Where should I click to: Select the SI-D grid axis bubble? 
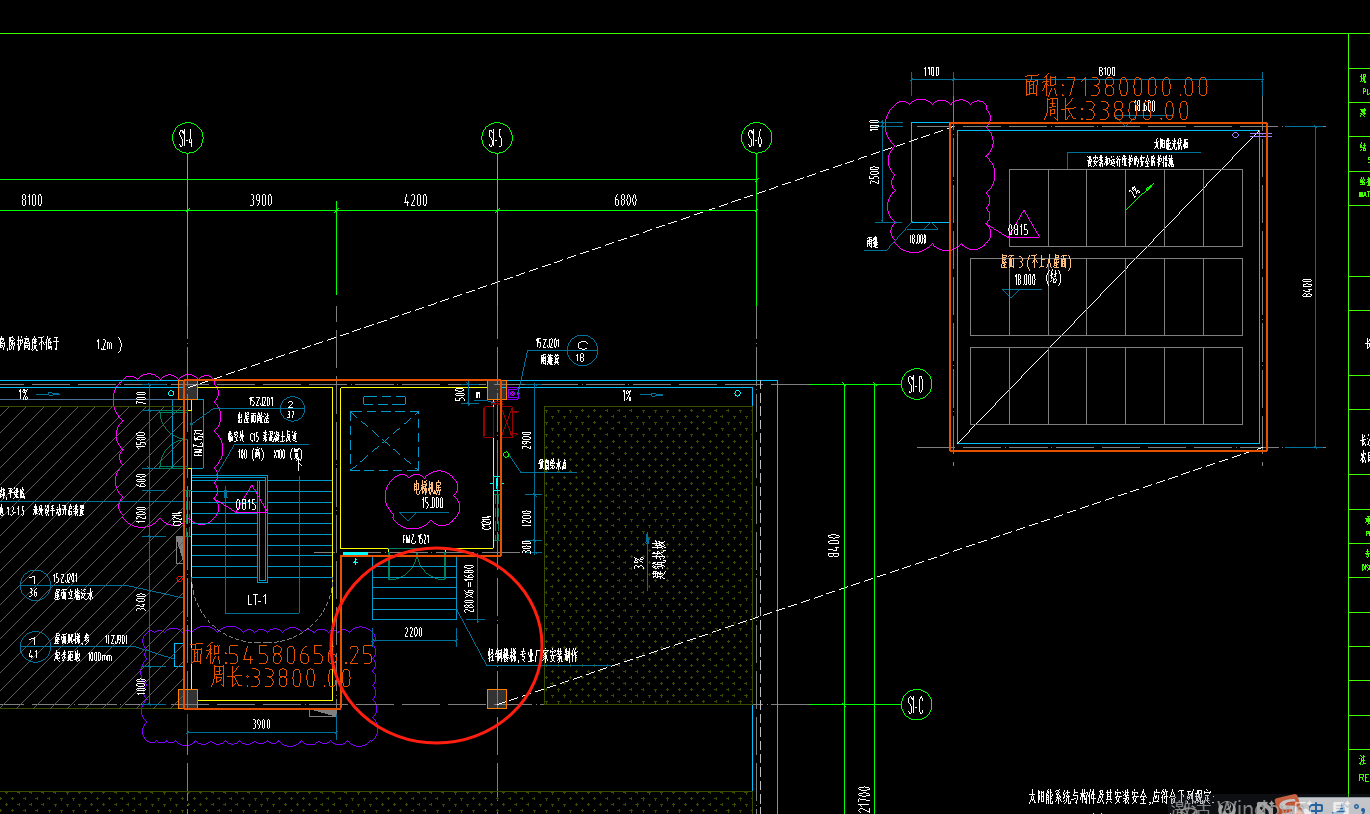pyautogui.click(x=915, y=384)
